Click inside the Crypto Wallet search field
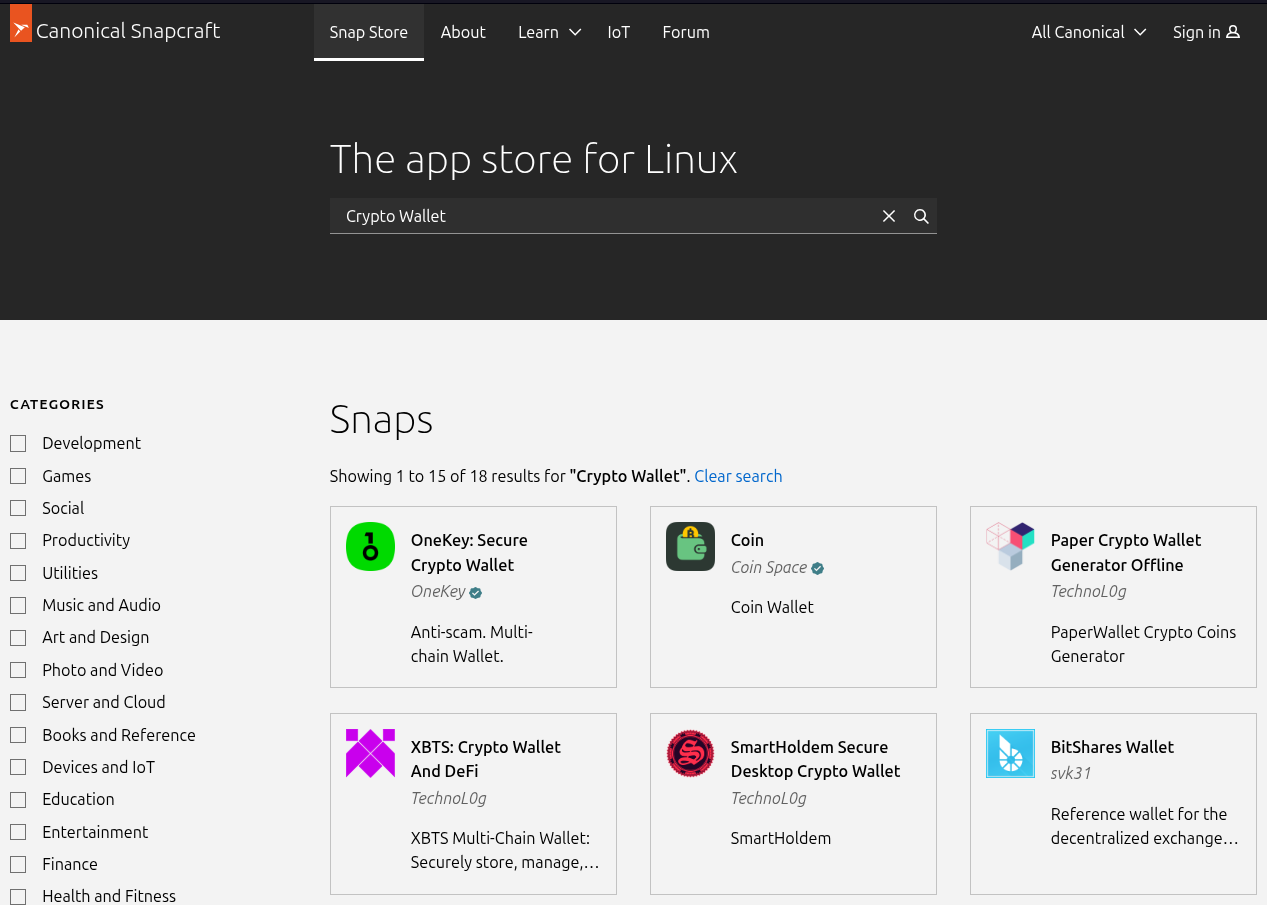Viewport: 1267px width, 905px height. 600,216
